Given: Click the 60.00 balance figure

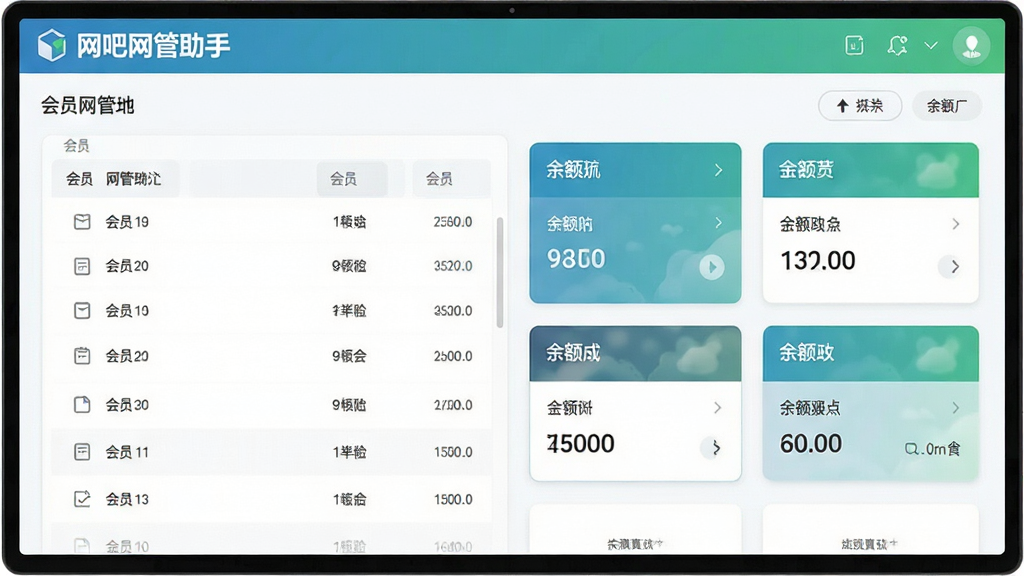Looking at the screenshot, I should pyautogui.click(x=810, y=443).
